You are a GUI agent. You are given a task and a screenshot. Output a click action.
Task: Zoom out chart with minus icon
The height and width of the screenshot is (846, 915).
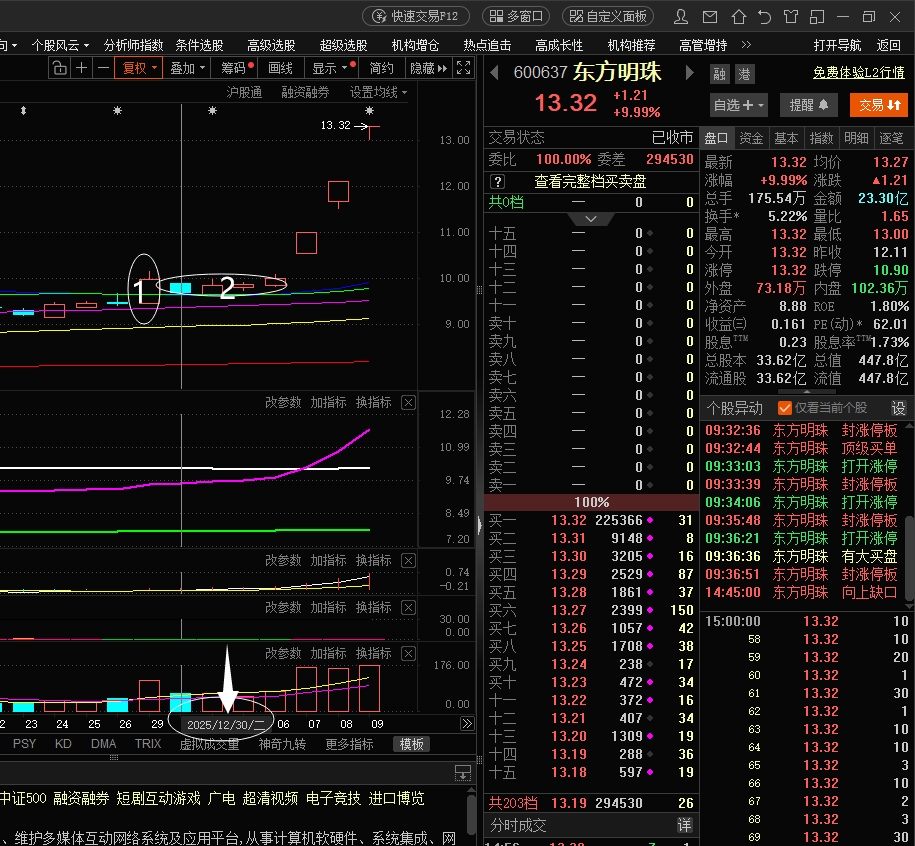pyautogui.click(x=103, y=68)
